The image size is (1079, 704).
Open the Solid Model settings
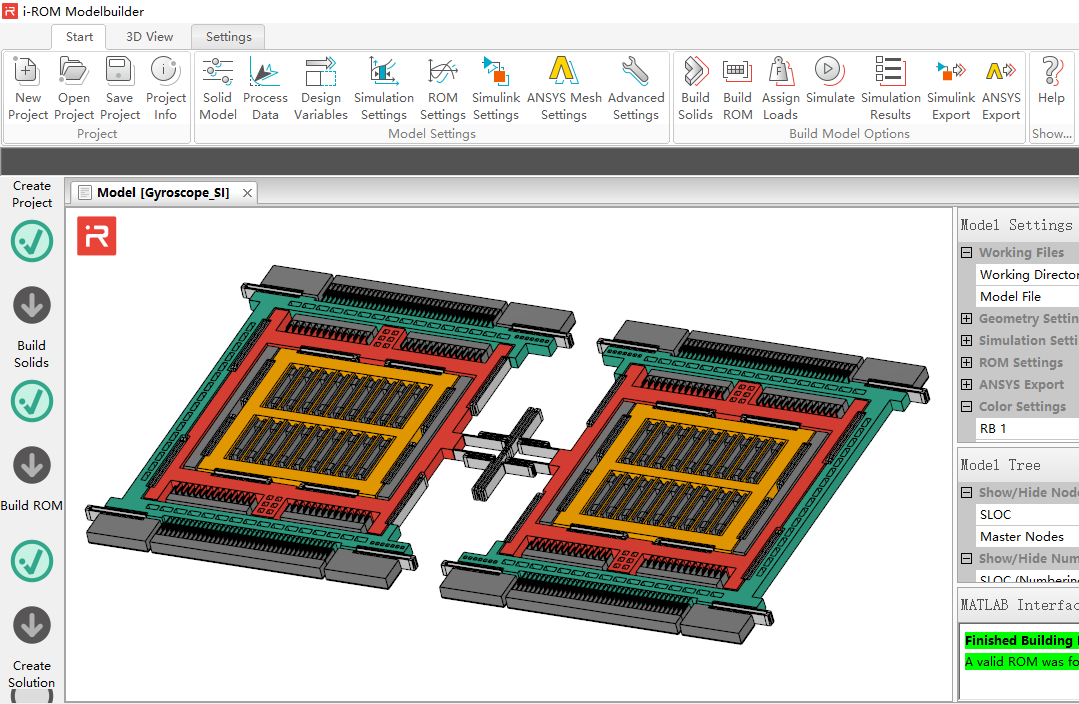coord(217,88)
